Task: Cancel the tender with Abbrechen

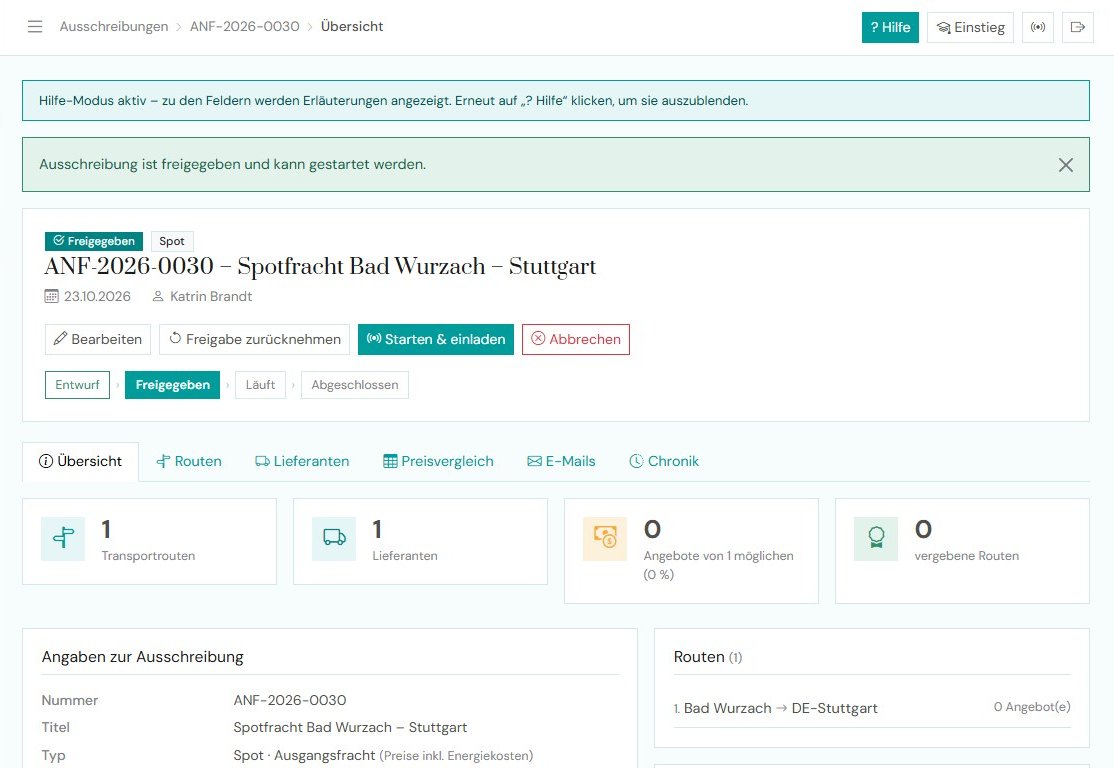Action: [x=575, y=340]
